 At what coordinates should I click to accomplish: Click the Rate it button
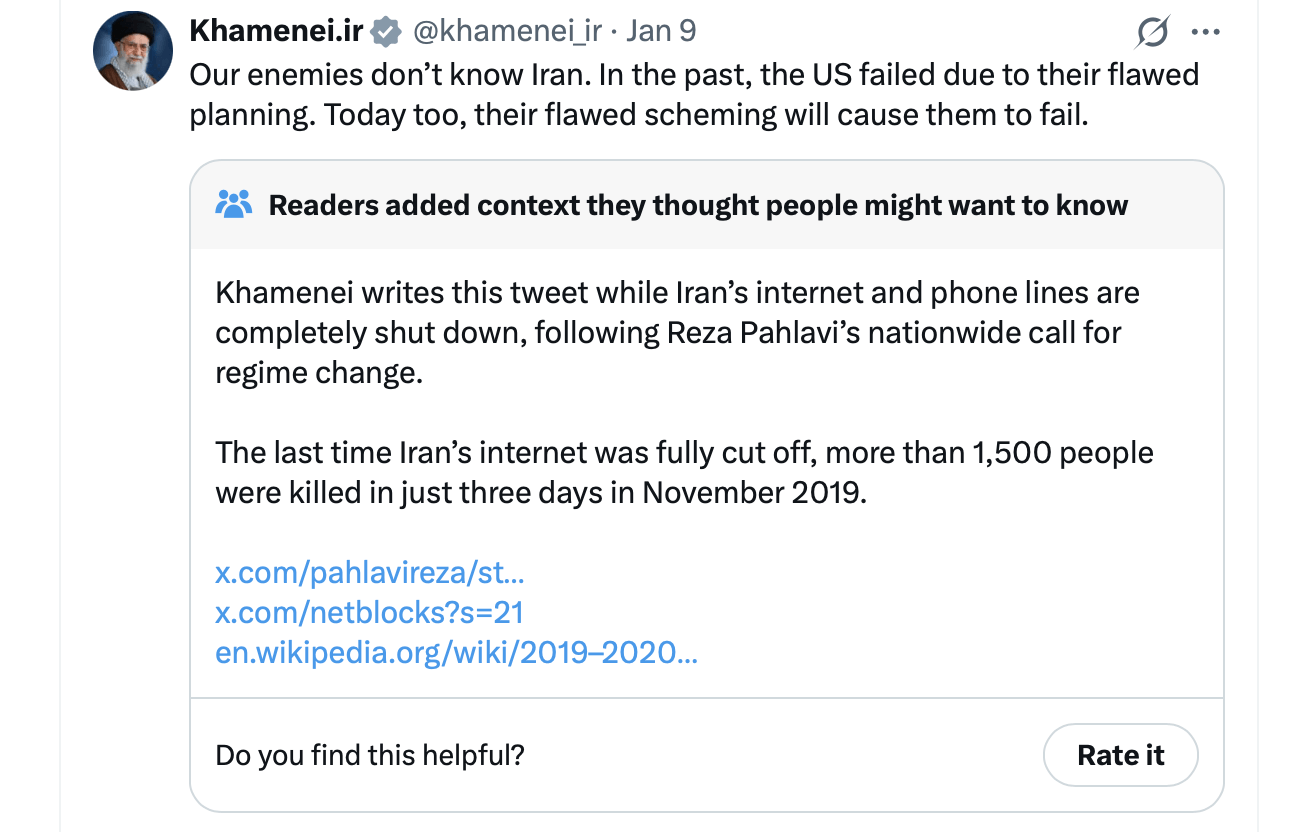pyautogui.click(x=1120, y=755)
